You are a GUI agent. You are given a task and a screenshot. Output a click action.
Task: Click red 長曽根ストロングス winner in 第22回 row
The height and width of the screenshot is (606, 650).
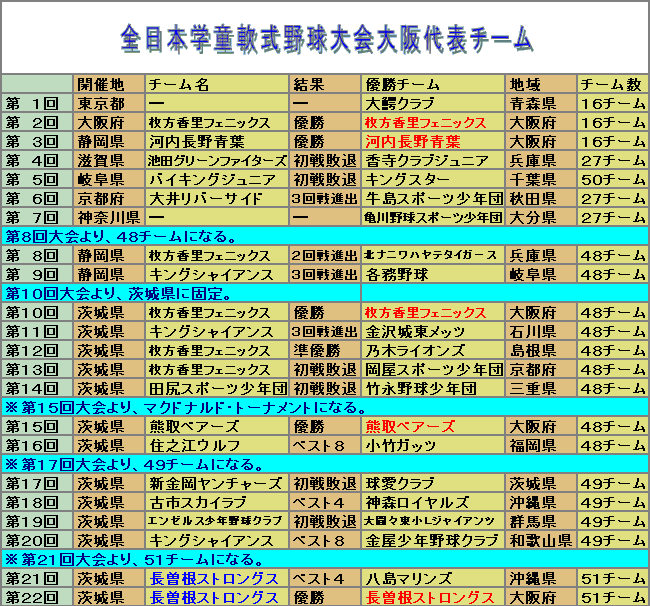tap(430, 597)
